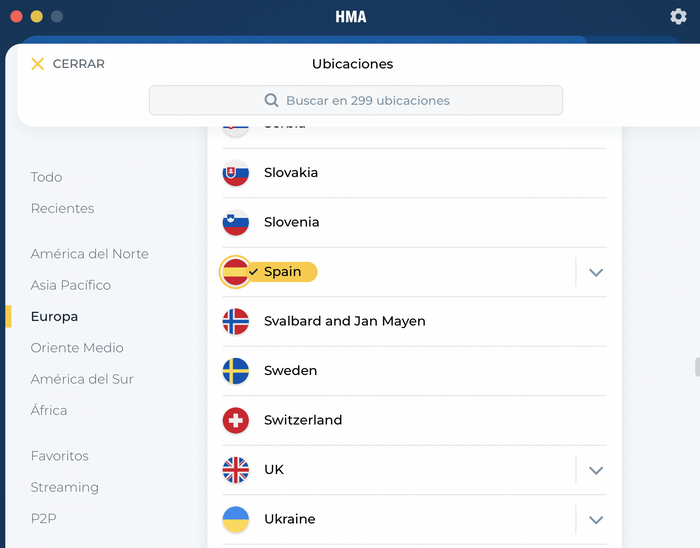700x548 pixels.
Task: Click the Ukraine flag icon
Action: [x=236, y=519]
